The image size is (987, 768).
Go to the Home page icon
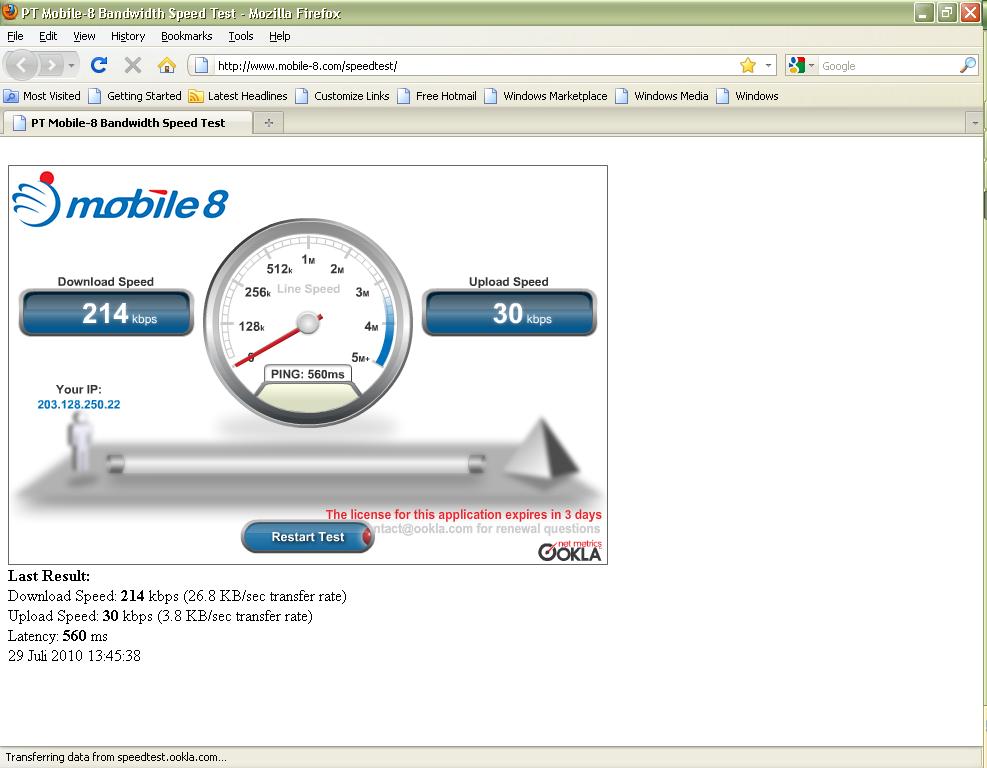tap(167, 65)
